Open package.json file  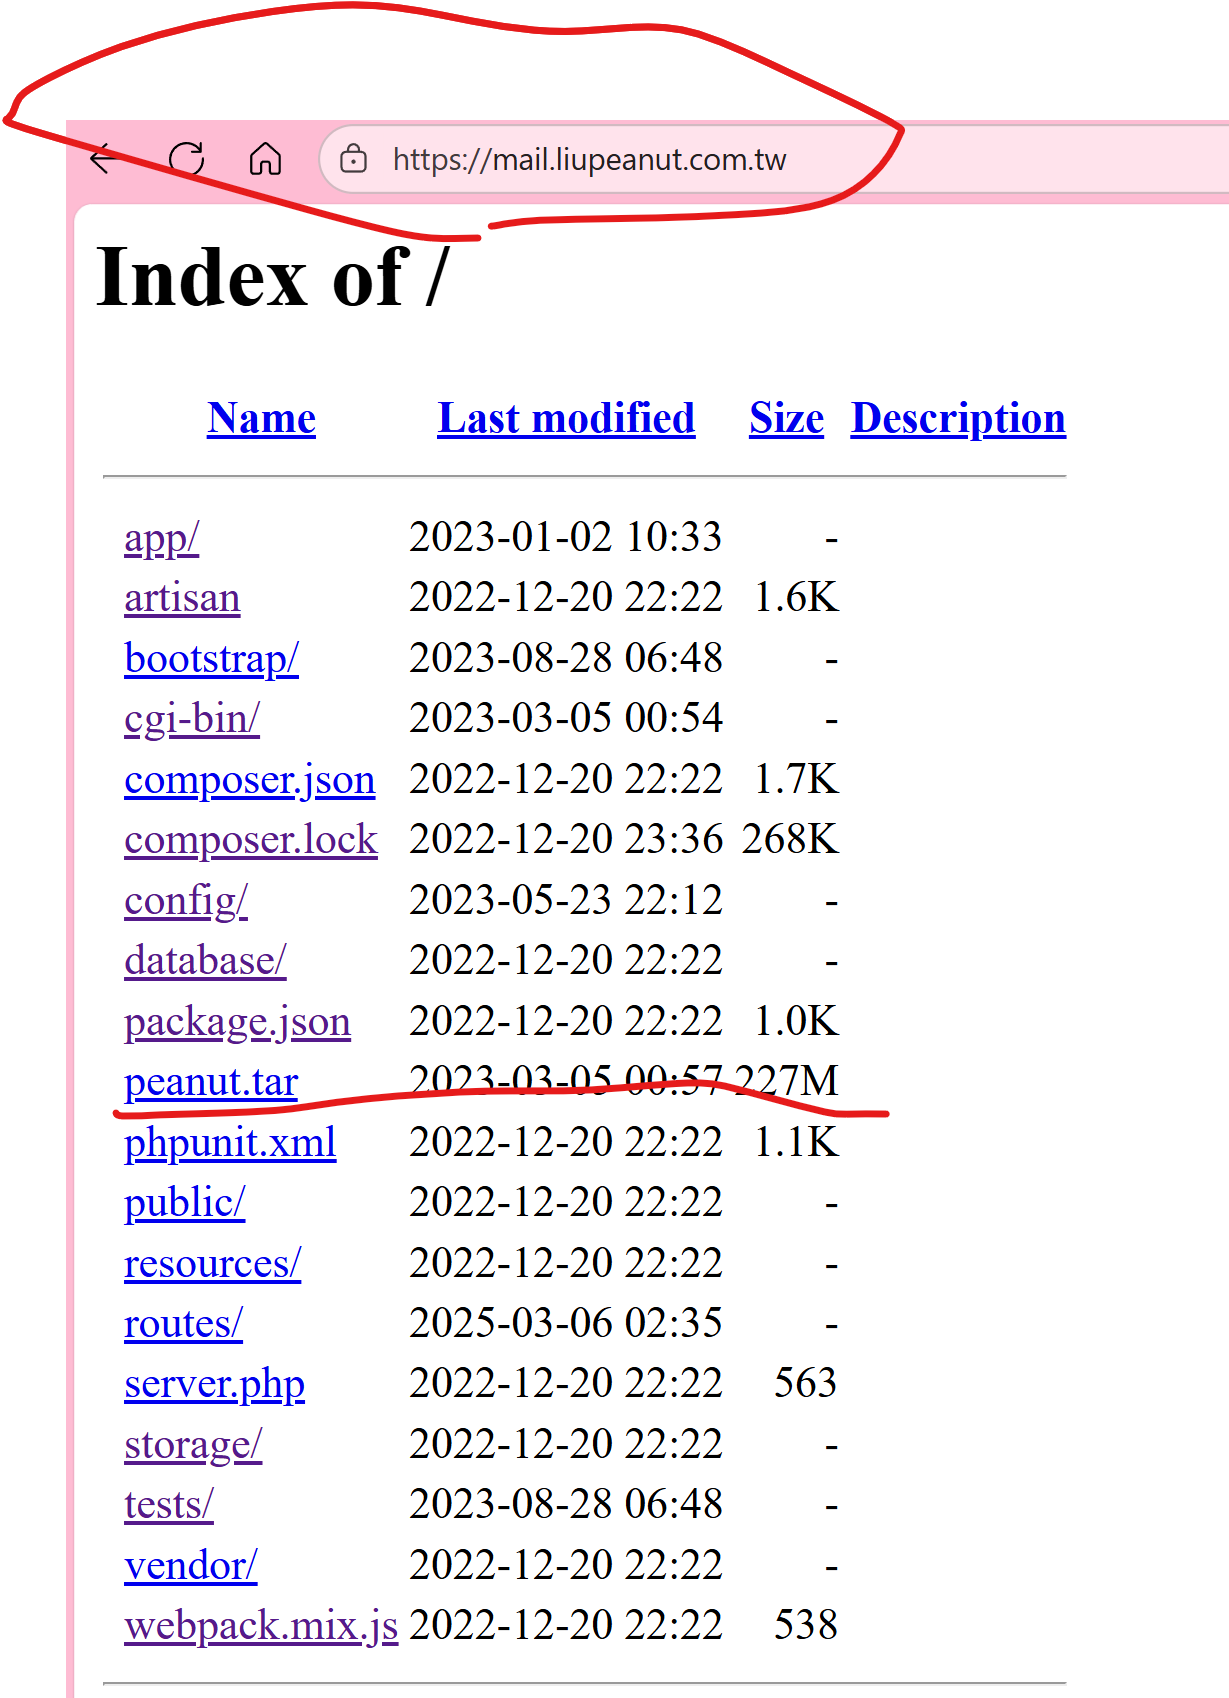click(x=238, y=1021)
